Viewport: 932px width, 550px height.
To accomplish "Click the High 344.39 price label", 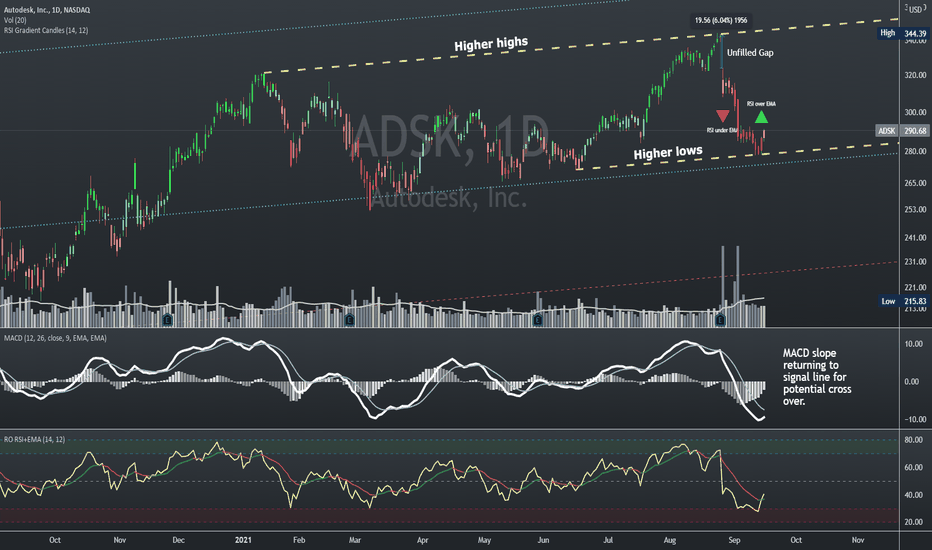I will [903, 33].
